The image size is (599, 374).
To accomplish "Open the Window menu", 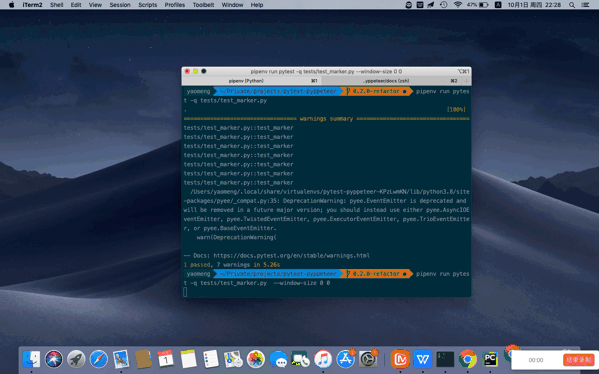I will 232,5.
